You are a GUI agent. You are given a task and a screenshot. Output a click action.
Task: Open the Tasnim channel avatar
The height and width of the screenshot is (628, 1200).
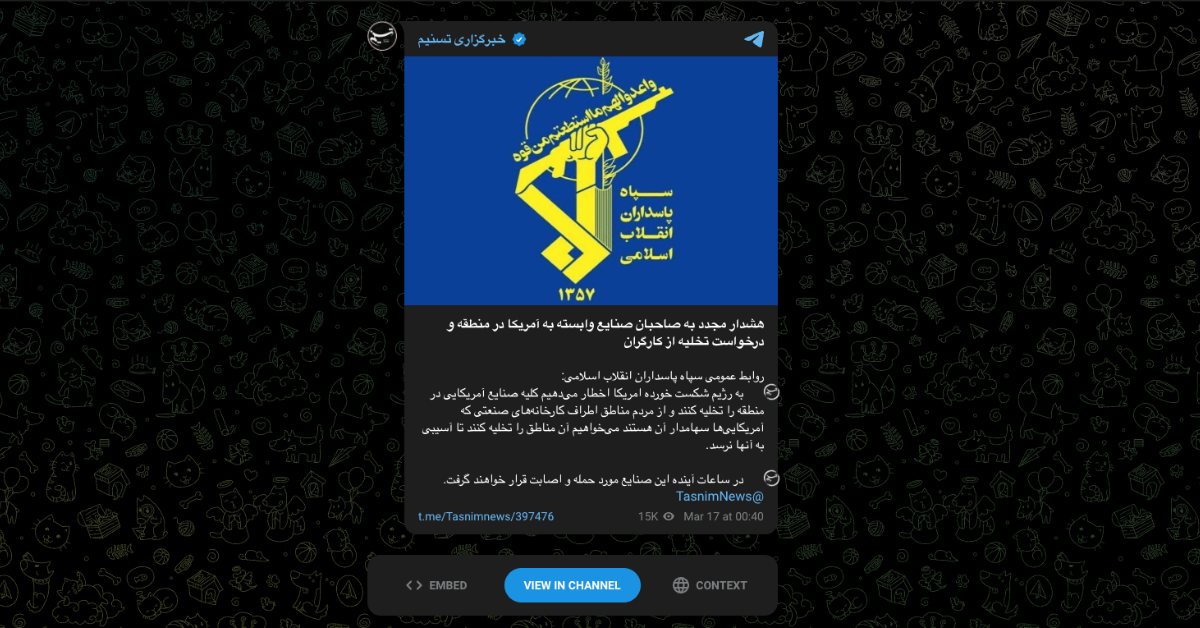pos(382,37)
